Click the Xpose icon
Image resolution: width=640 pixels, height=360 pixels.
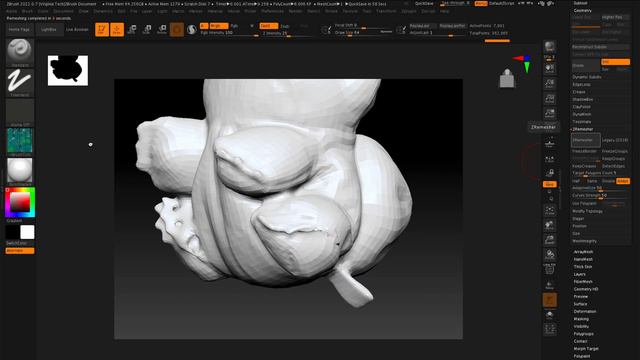tap(550, 329)
